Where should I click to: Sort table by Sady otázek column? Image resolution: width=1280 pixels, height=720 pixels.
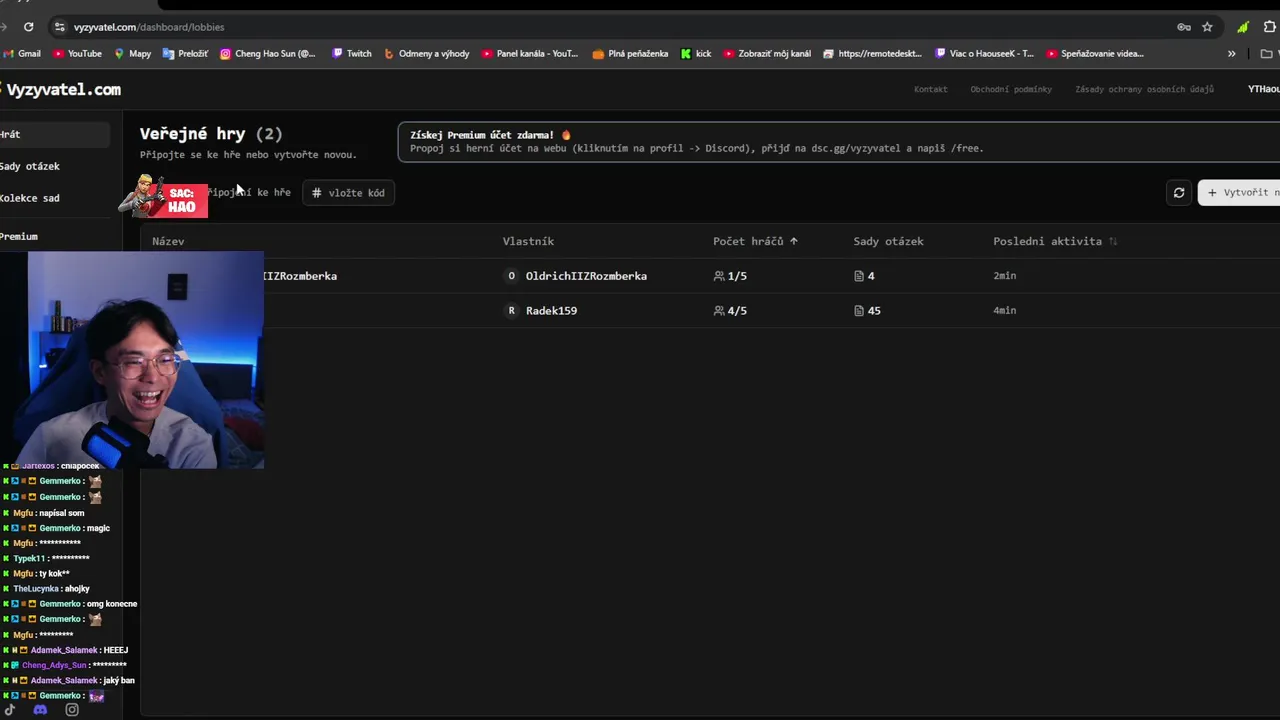click(888, 241)
